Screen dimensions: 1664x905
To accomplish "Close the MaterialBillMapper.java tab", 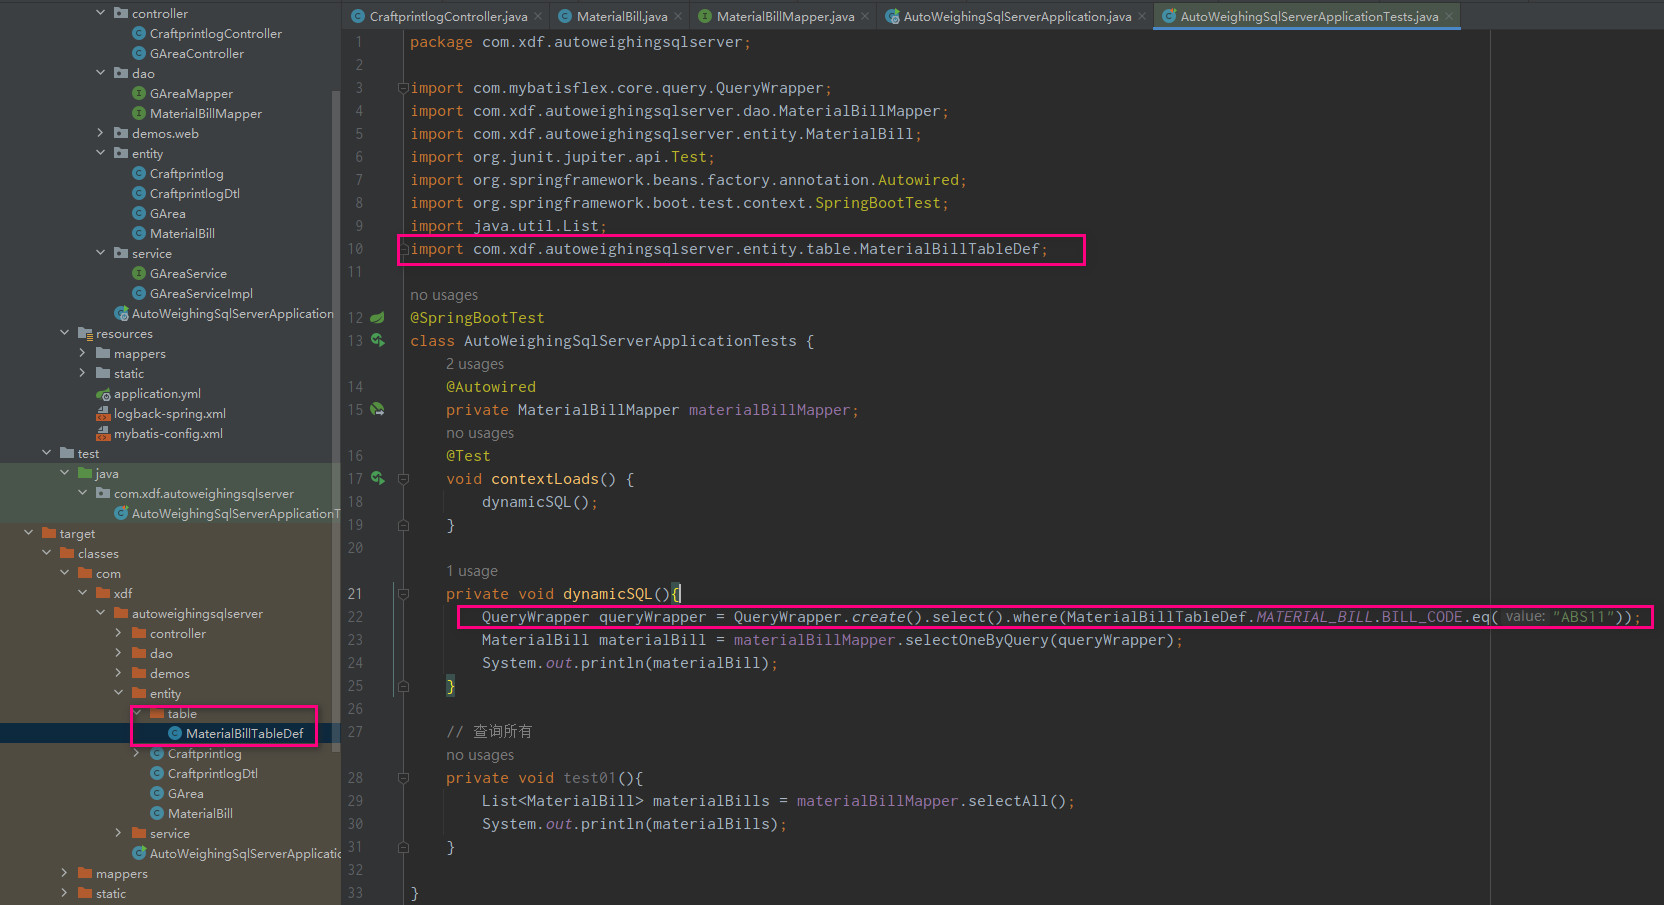I will (x=865, y=17).
